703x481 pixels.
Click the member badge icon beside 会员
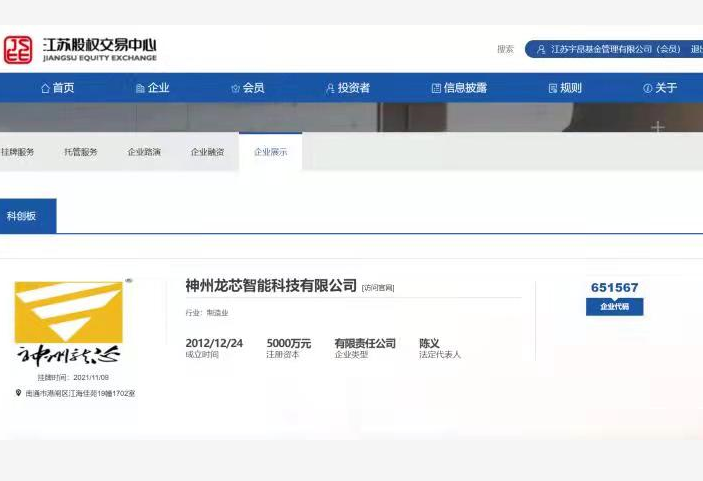(x=235, y=88)
